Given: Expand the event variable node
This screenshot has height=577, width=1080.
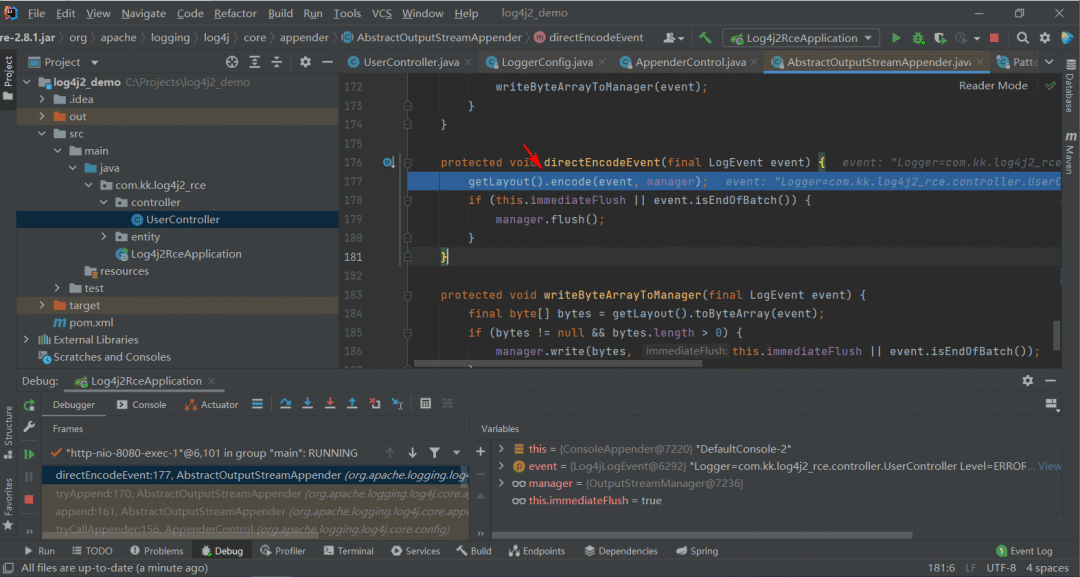Looking at the screenshot, I should (x=502, y=466).
